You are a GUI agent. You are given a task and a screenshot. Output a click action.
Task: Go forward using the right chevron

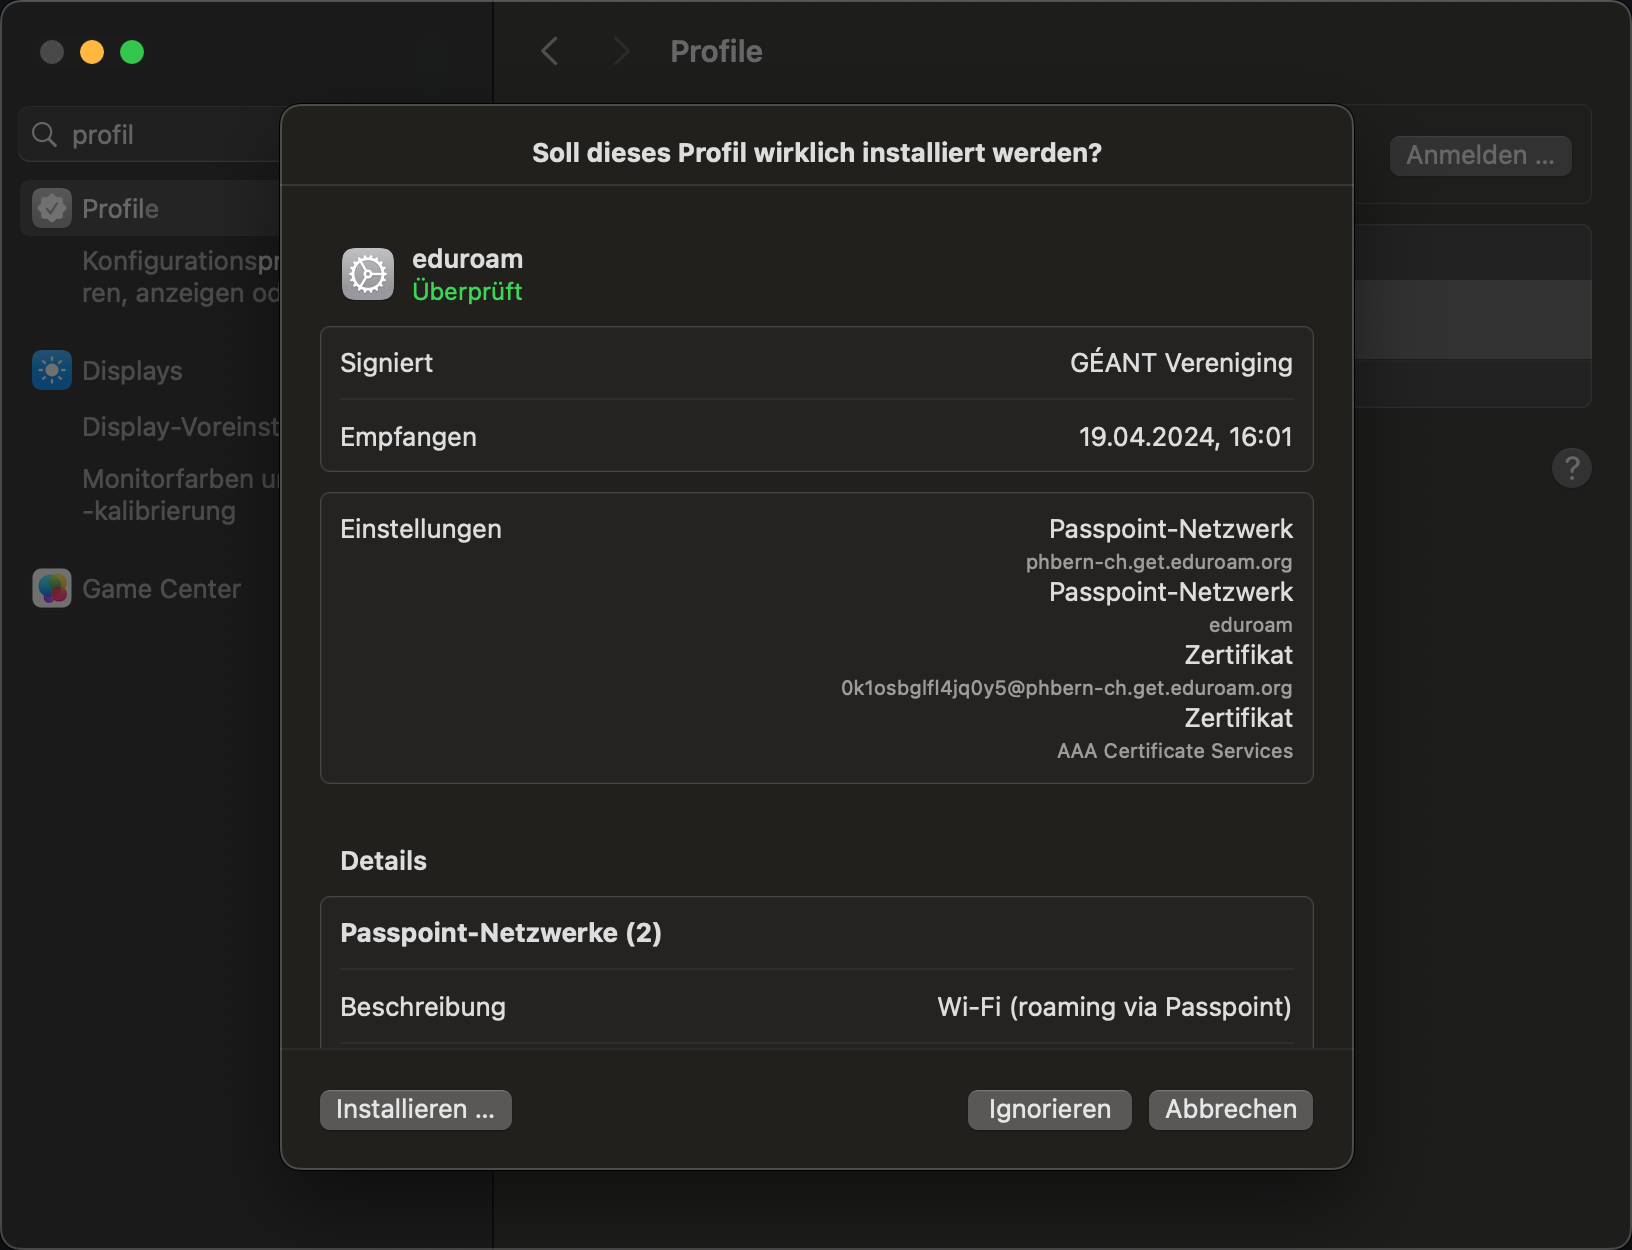click(621, 51)
